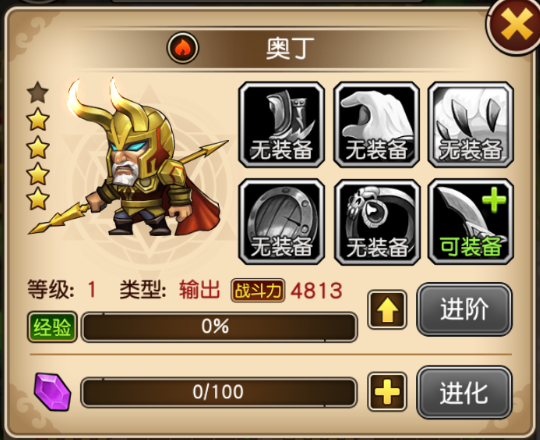The width and height of the screenshot is (540, 440).
Task: Click the top empty gray star
Action: [x=38, y=93]
